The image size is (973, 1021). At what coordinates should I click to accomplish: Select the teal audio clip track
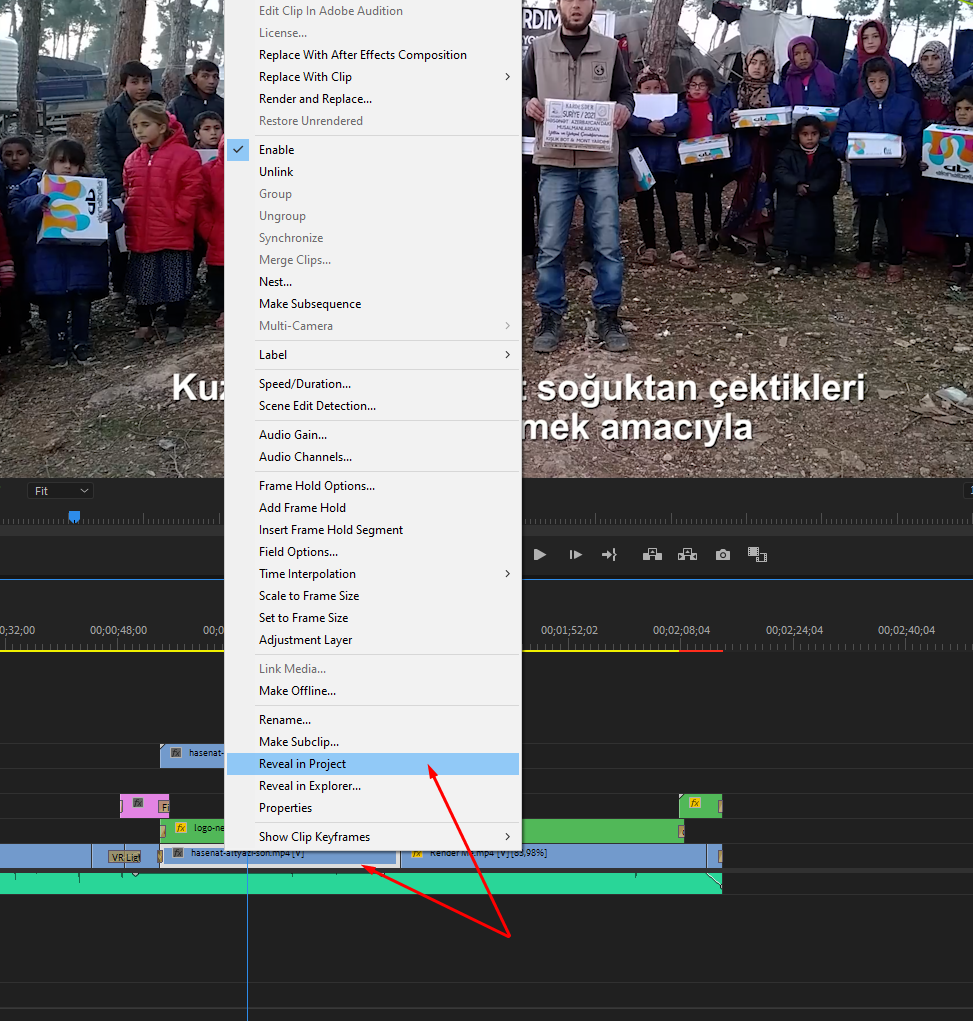click(x=361, y=884)
